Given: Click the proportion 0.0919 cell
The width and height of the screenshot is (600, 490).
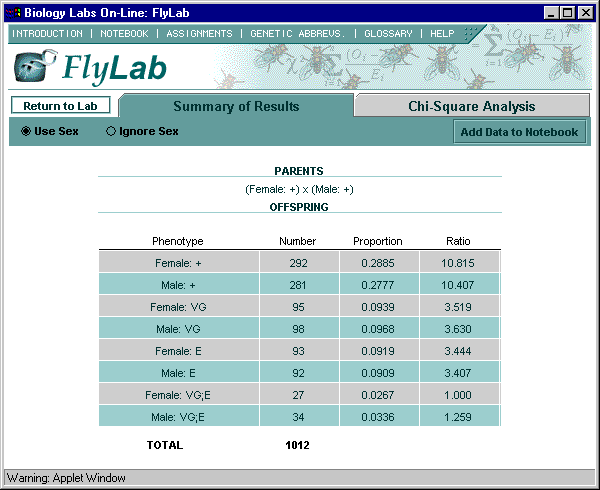Looking at the screenshot, I should (379, 351).
